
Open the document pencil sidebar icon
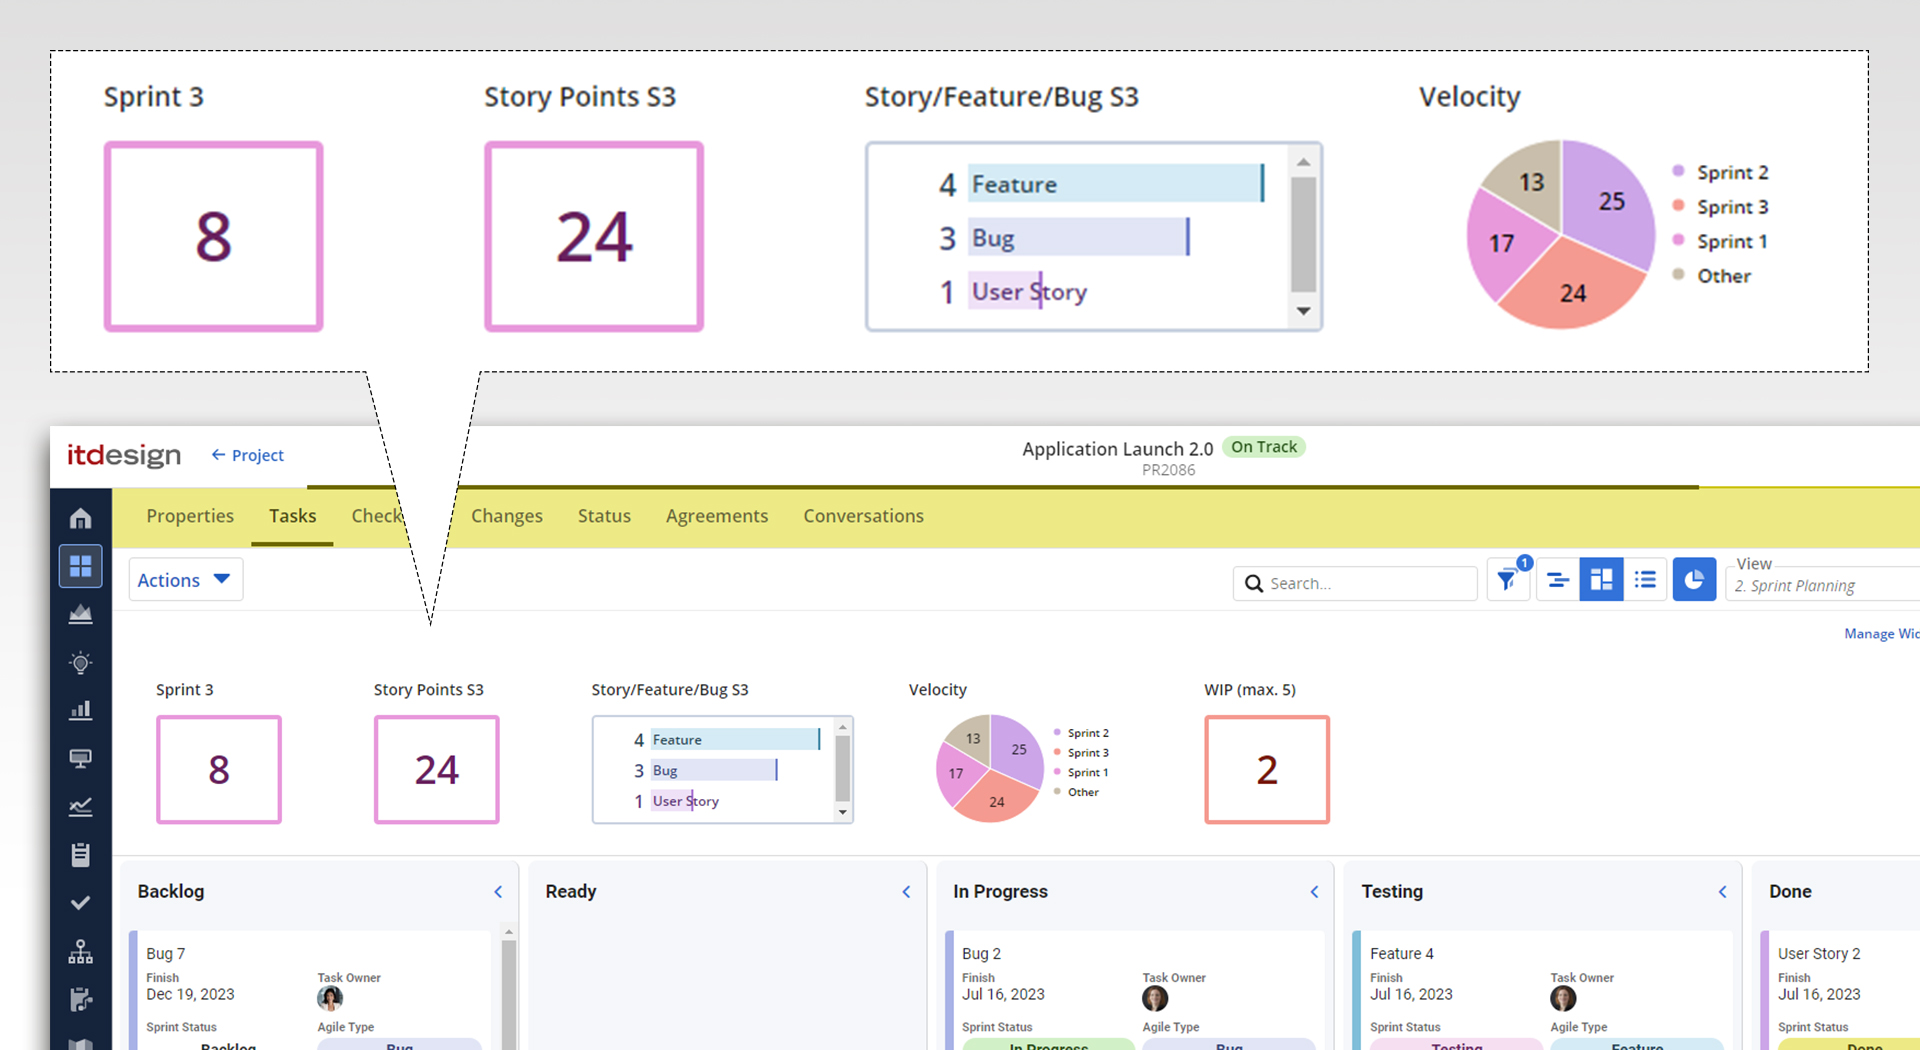(x=81, y=999)
